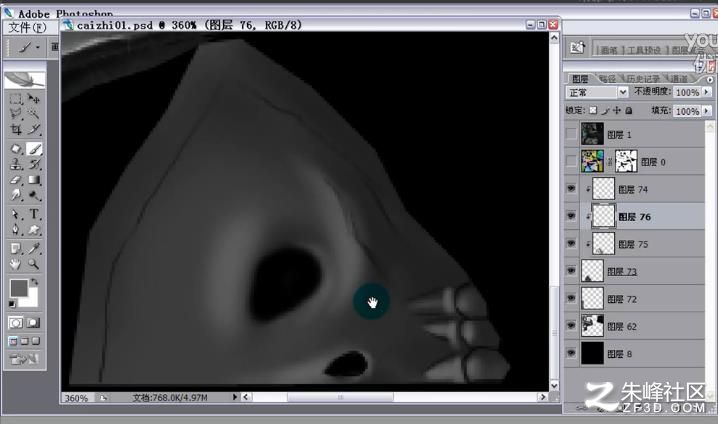718x424 pixels.
Task: Click Jump to ImageReady button
Action: tap(24, 359)
